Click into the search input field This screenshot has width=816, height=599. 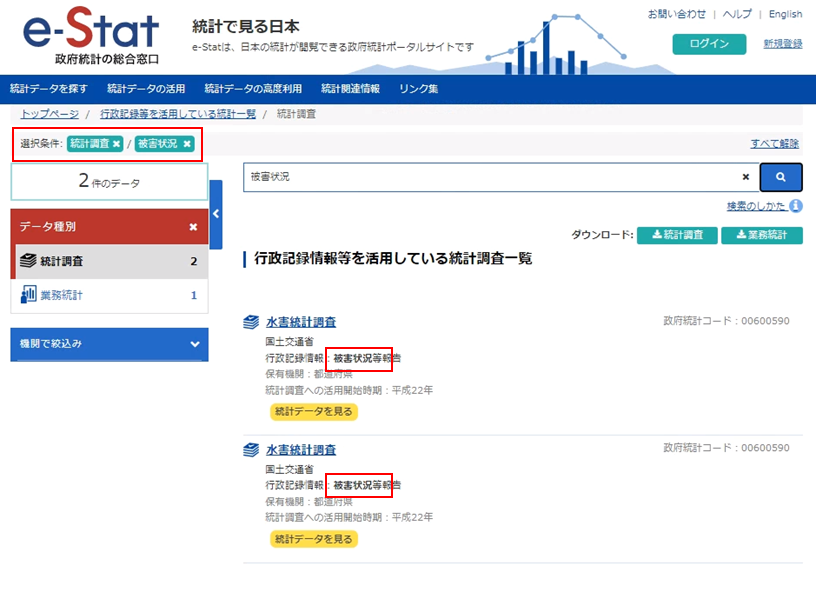pos(490,177)
